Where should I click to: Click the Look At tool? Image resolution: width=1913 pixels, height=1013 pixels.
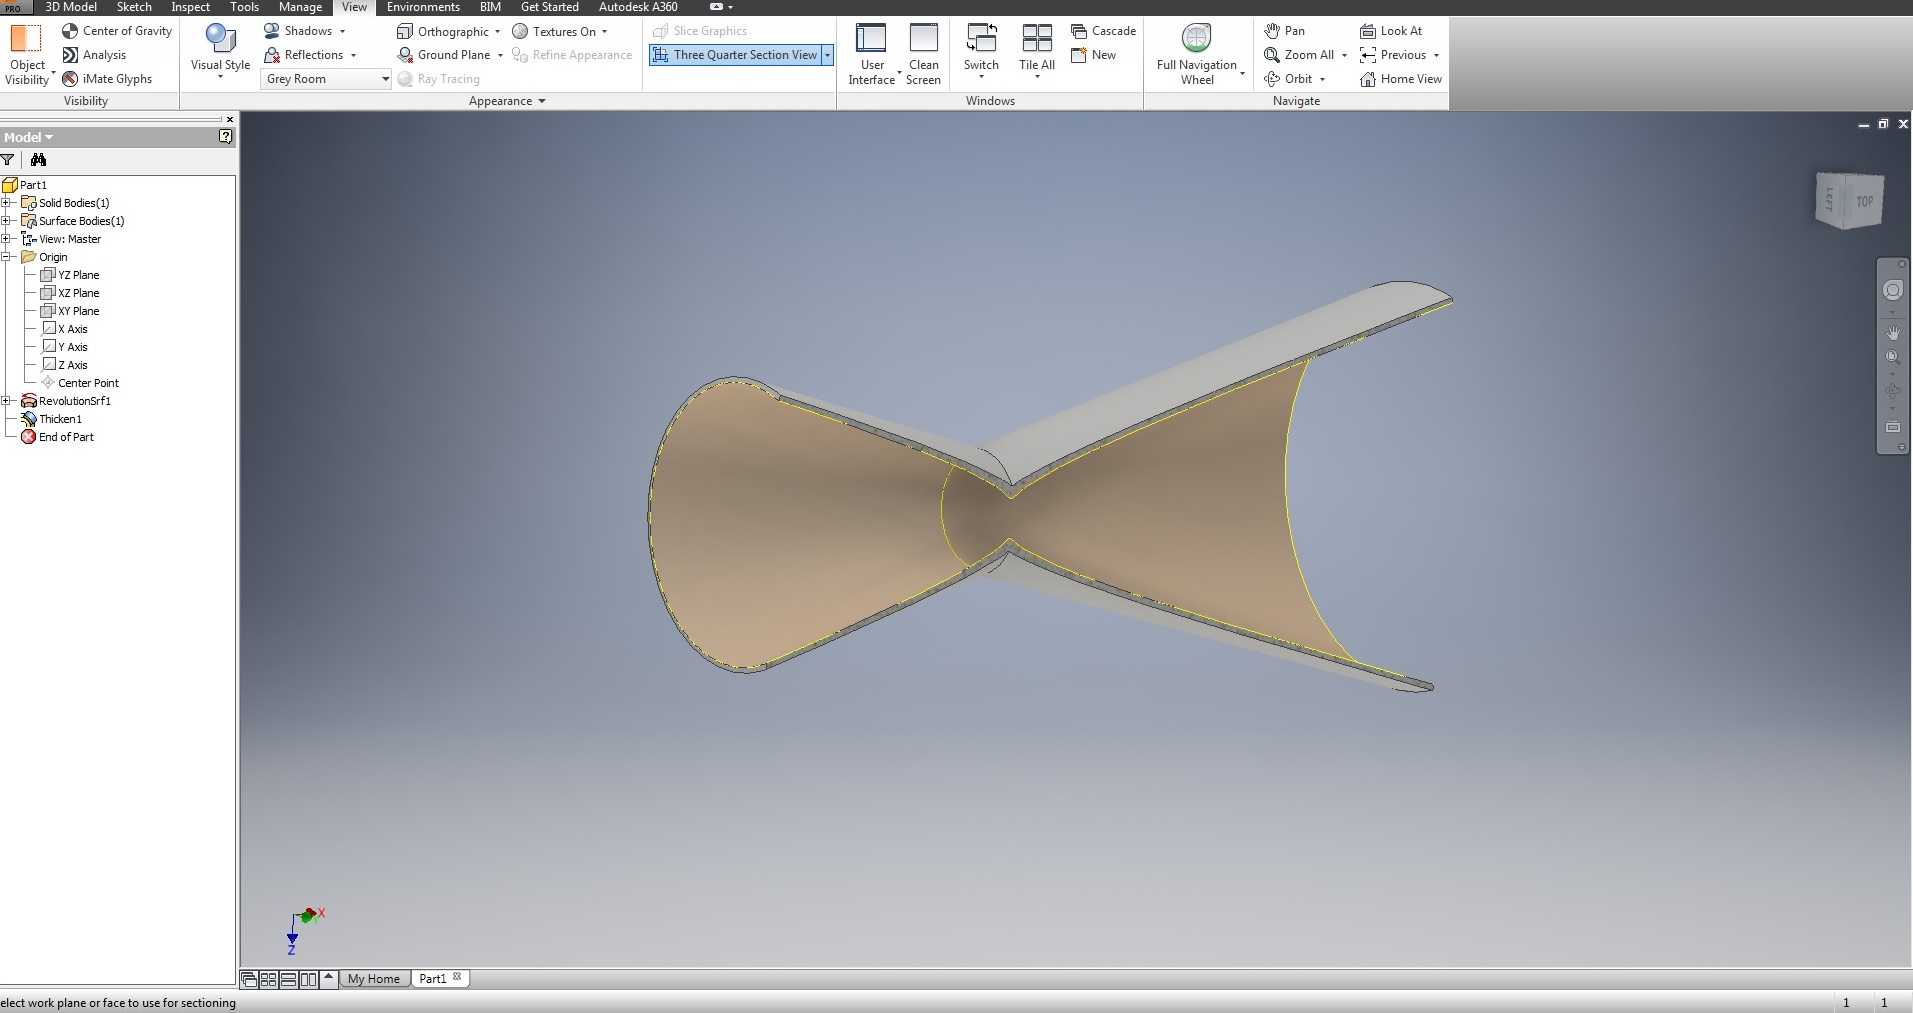(1391, 31)
